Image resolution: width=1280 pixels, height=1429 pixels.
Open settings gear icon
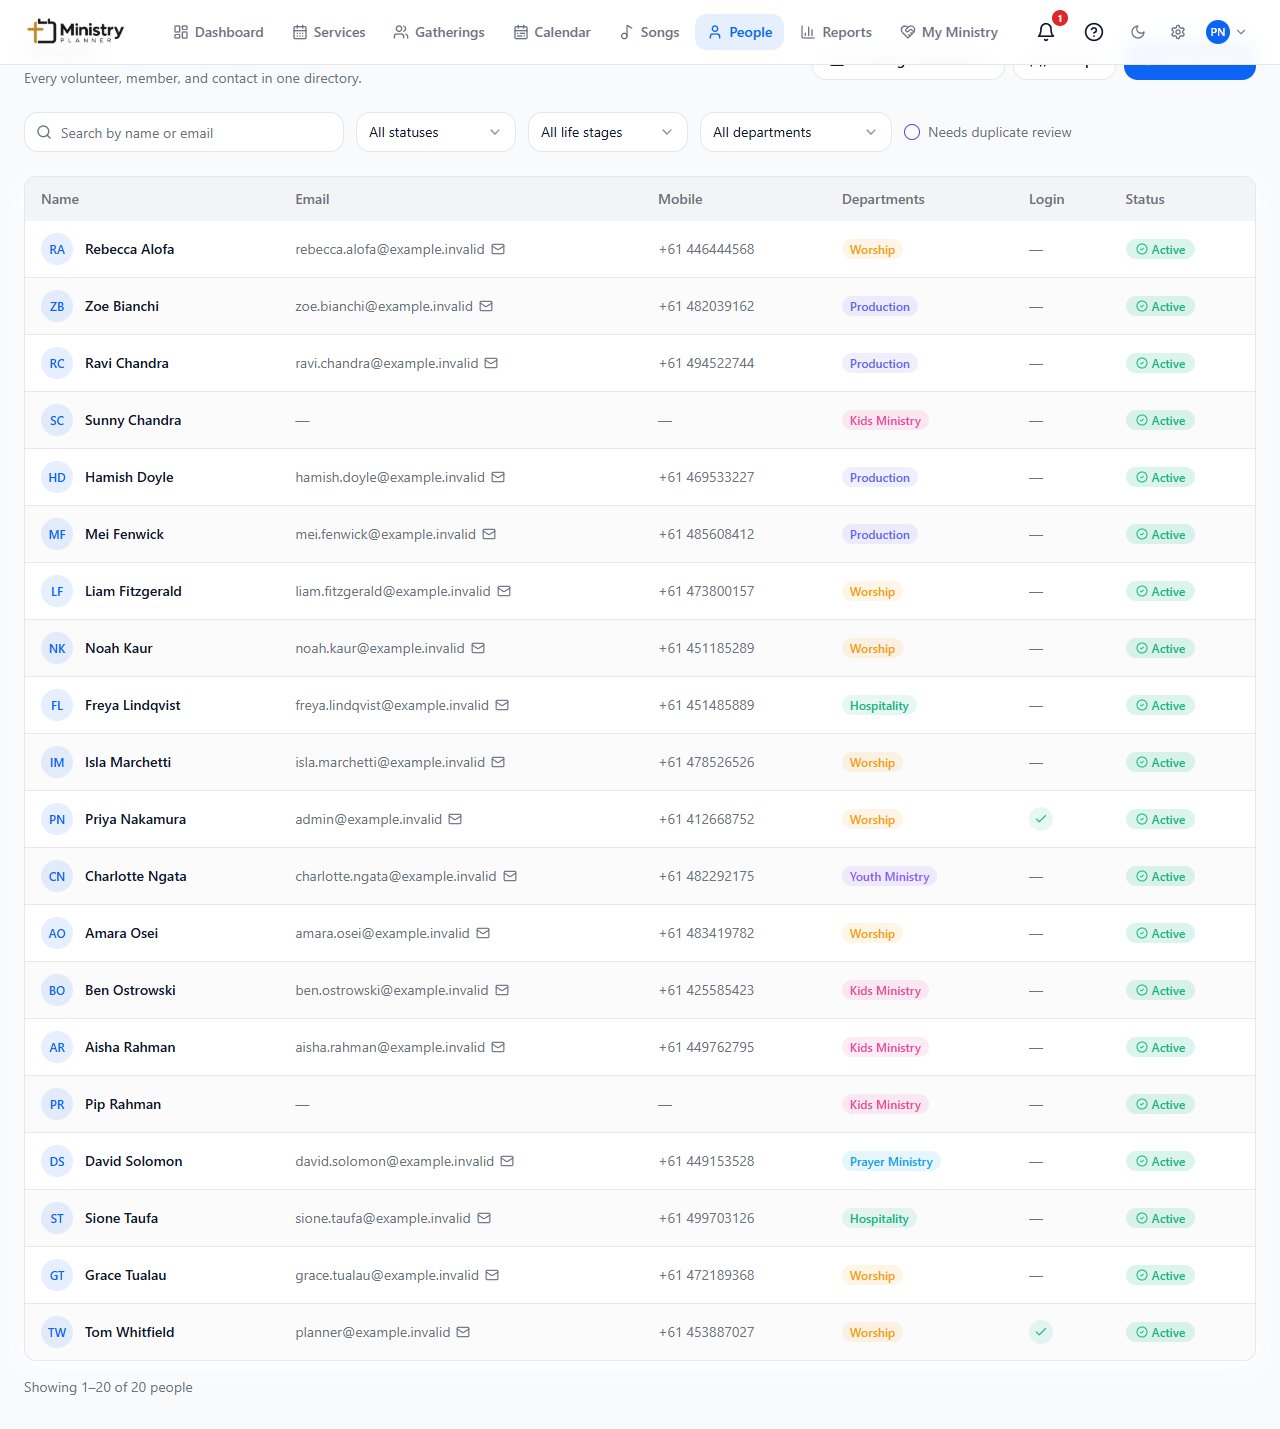(x=1178, y=32)
